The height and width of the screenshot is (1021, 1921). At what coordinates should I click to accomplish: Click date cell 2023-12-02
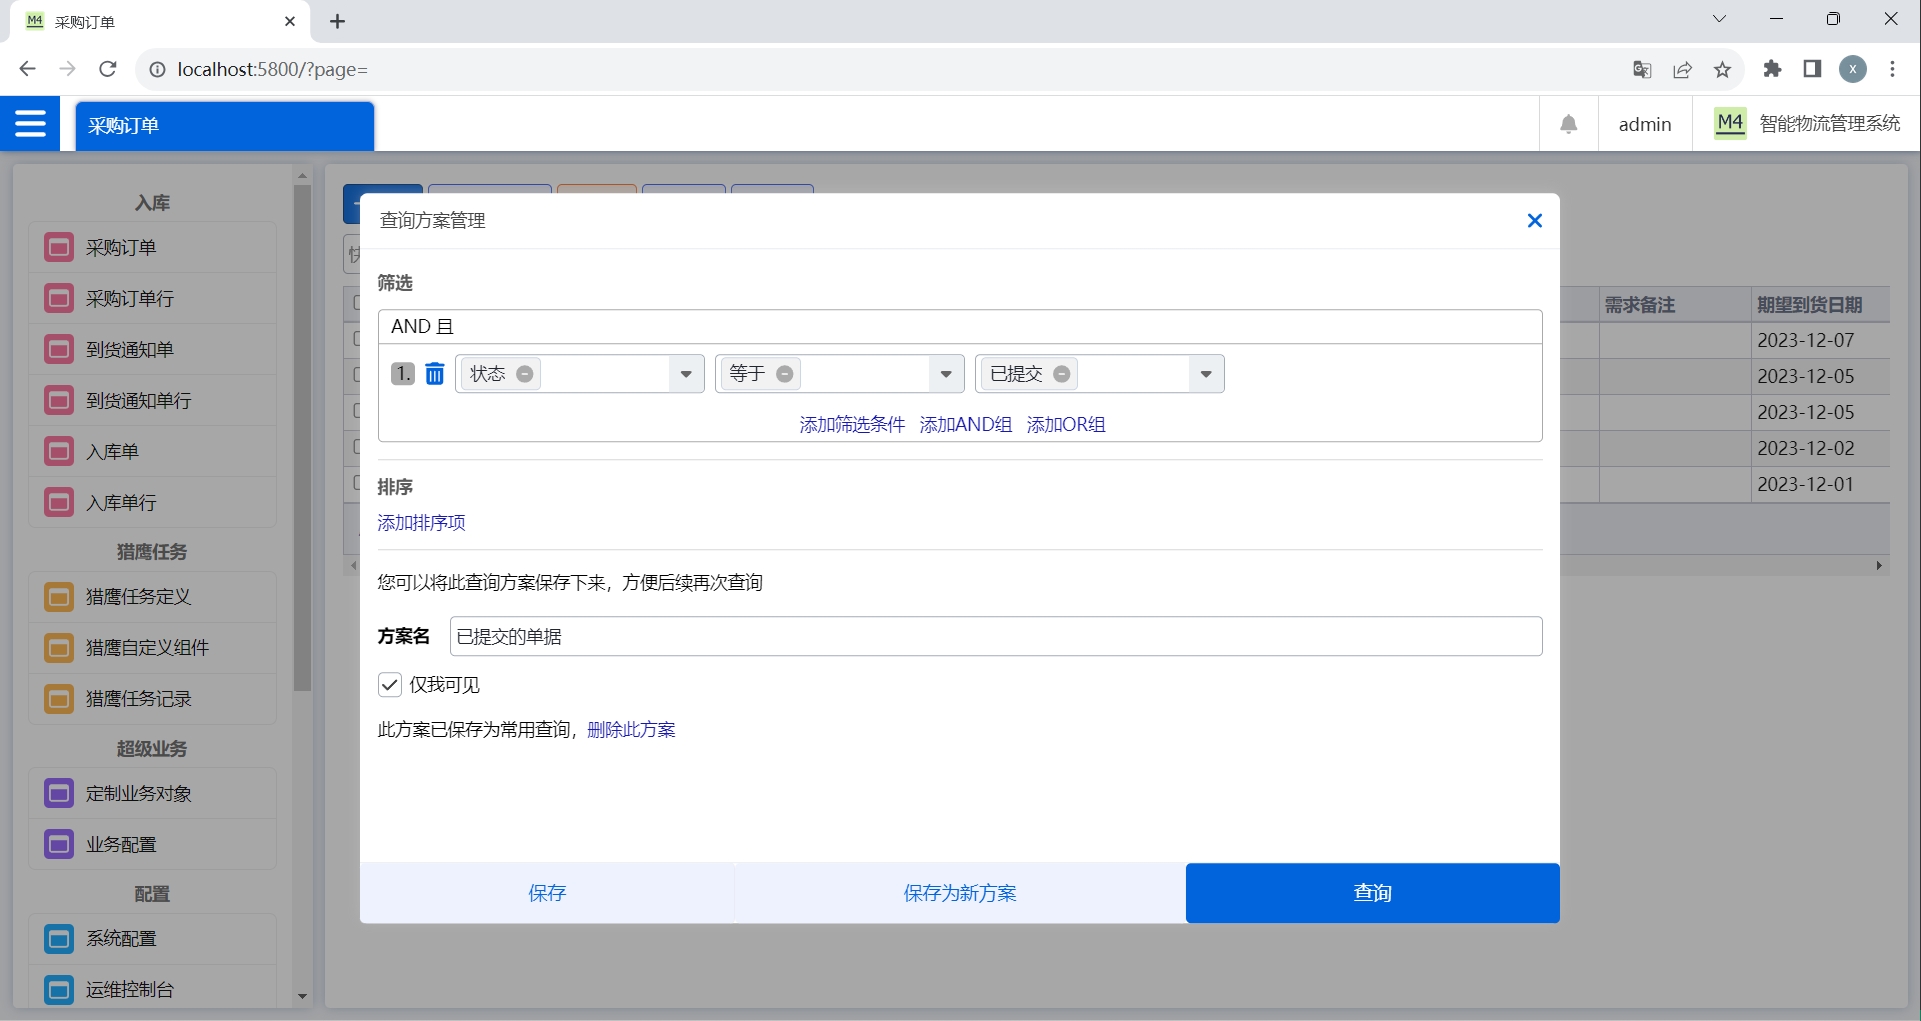[x=1820, y=449]
